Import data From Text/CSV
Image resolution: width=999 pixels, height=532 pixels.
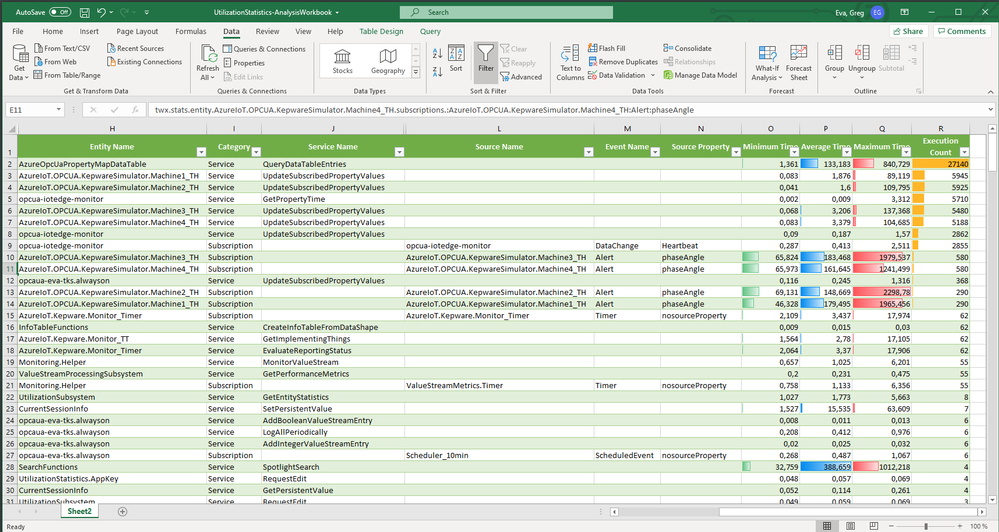point(62,48)
